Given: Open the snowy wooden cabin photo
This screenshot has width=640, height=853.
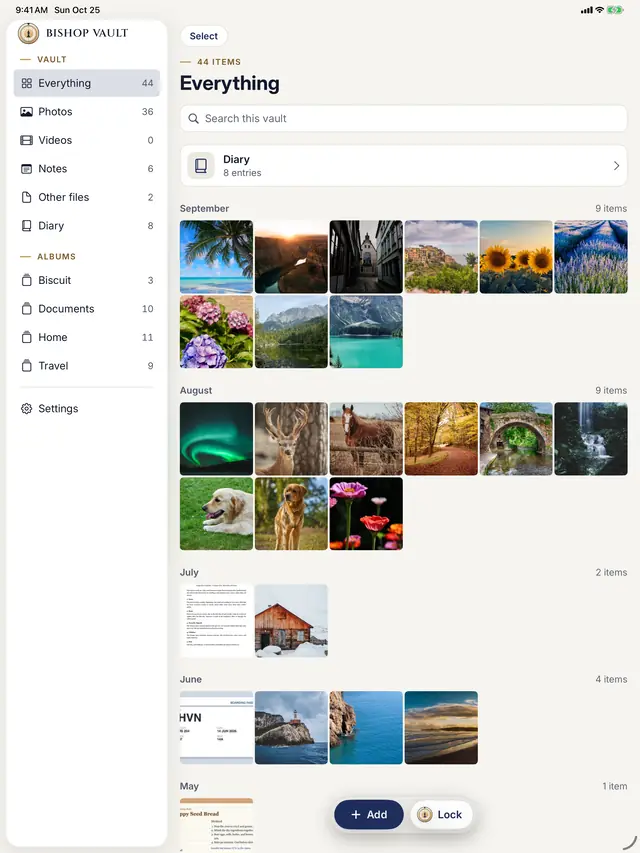Looking at the screenshot, I should (291, 621).
